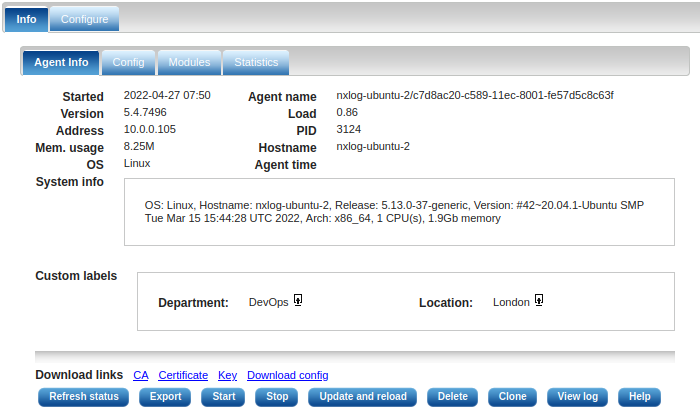Viewport: 700px width, 412px height.
Task: Click the Download config link
Action: [287, 375]
